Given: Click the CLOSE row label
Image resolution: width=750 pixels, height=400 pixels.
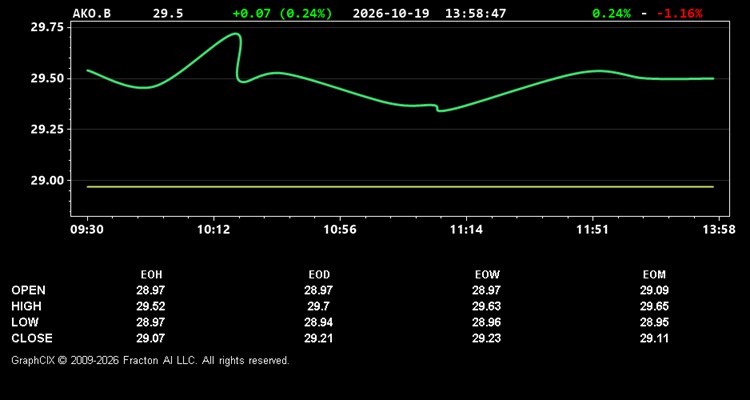Looking at the screenshot, I should (x=32, y=338).
